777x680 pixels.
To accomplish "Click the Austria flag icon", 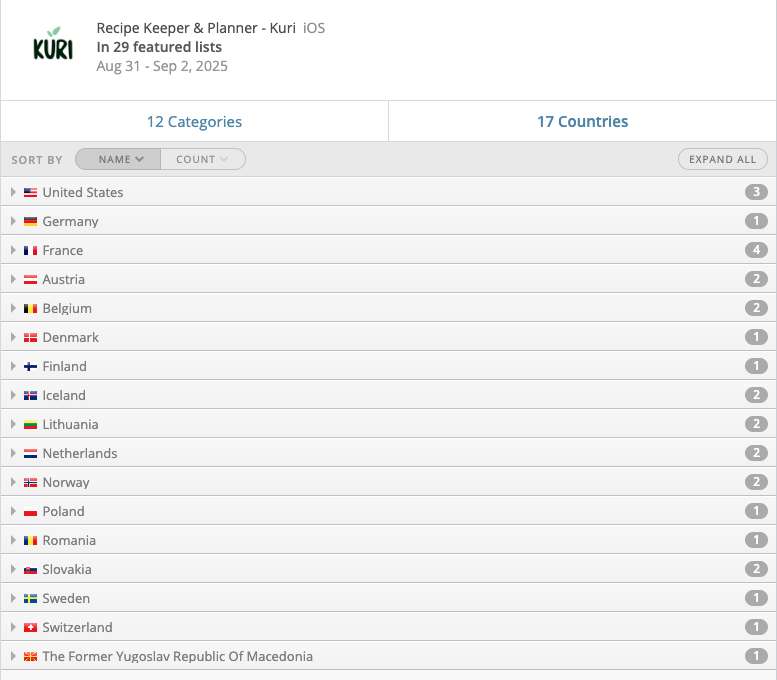I will [30, 280].
